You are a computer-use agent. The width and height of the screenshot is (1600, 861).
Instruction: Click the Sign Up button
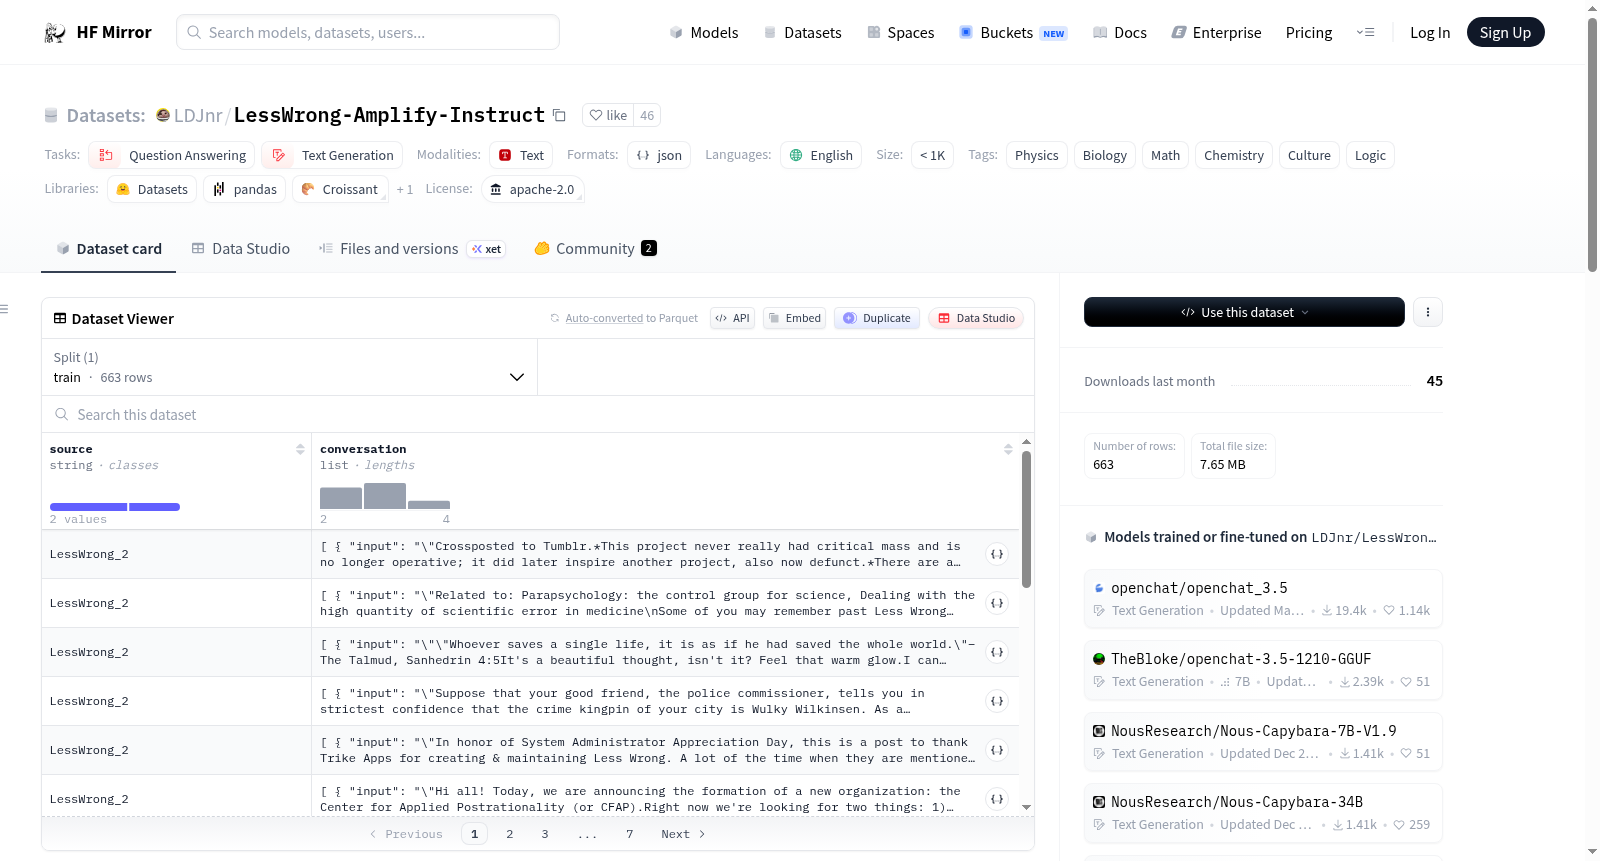click(1506, 33)
